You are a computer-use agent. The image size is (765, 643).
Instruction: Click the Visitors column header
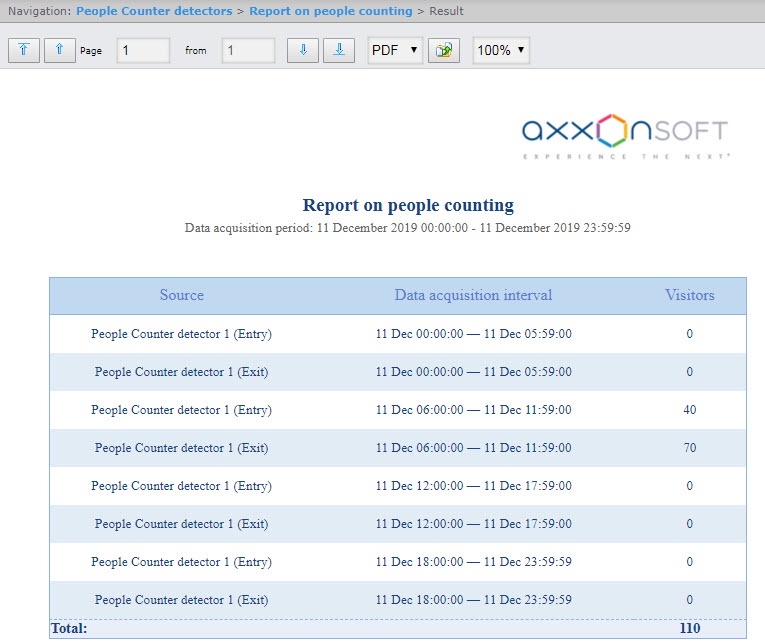689,295
